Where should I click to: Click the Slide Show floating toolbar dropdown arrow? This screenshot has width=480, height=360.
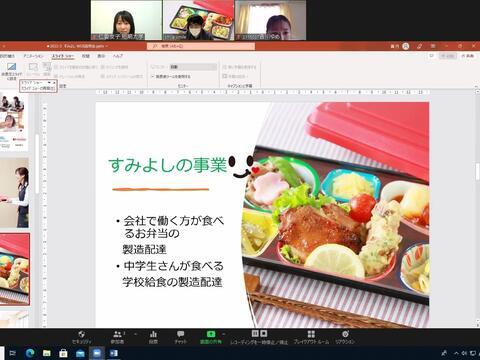[x=49, y=82]
